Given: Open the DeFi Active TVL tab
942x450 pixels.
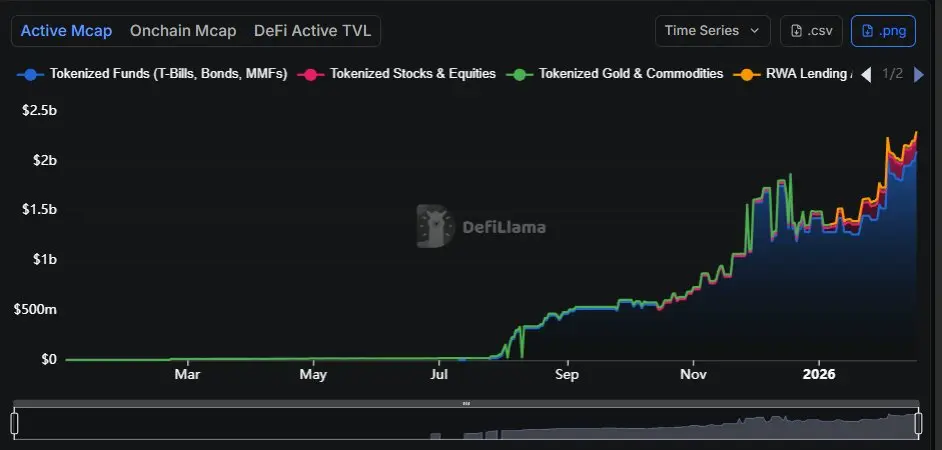Looking at the screenshot, I should (x=312, y=31).
